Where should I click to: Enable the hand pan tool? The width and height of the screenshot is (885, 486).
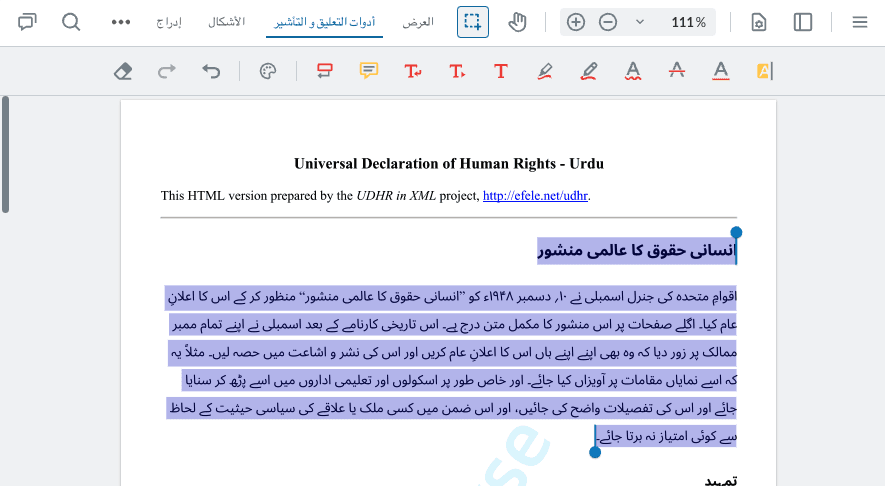517,22
